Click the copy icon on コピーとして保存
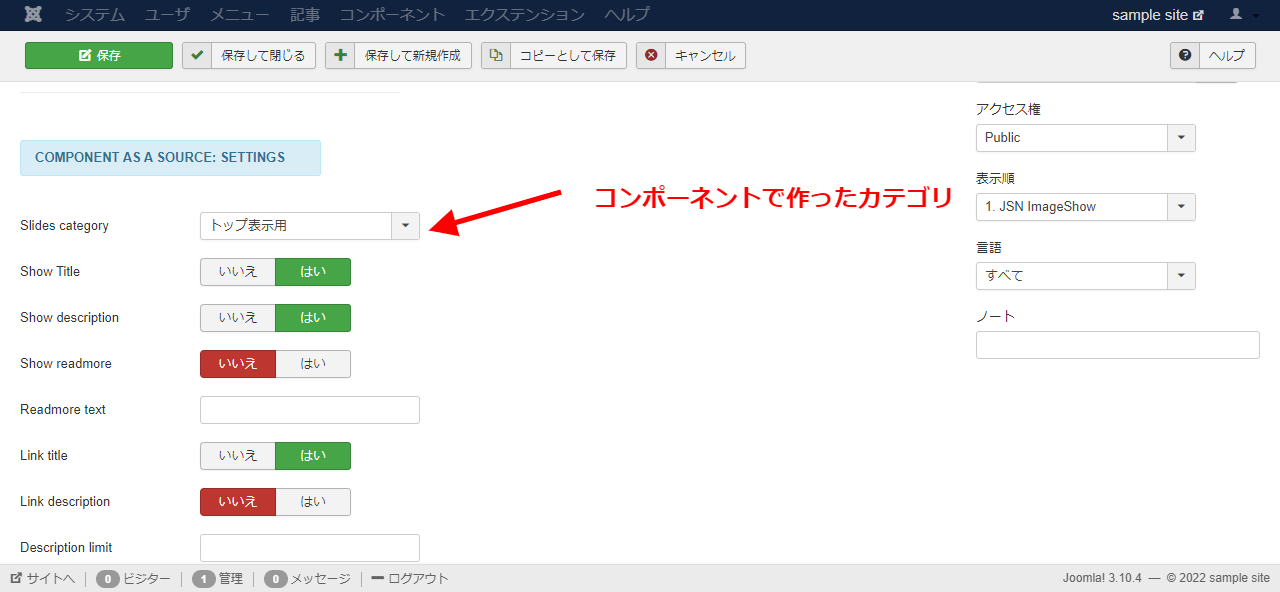This screenshot has height=592, width=1280. [x=496, y=56]
